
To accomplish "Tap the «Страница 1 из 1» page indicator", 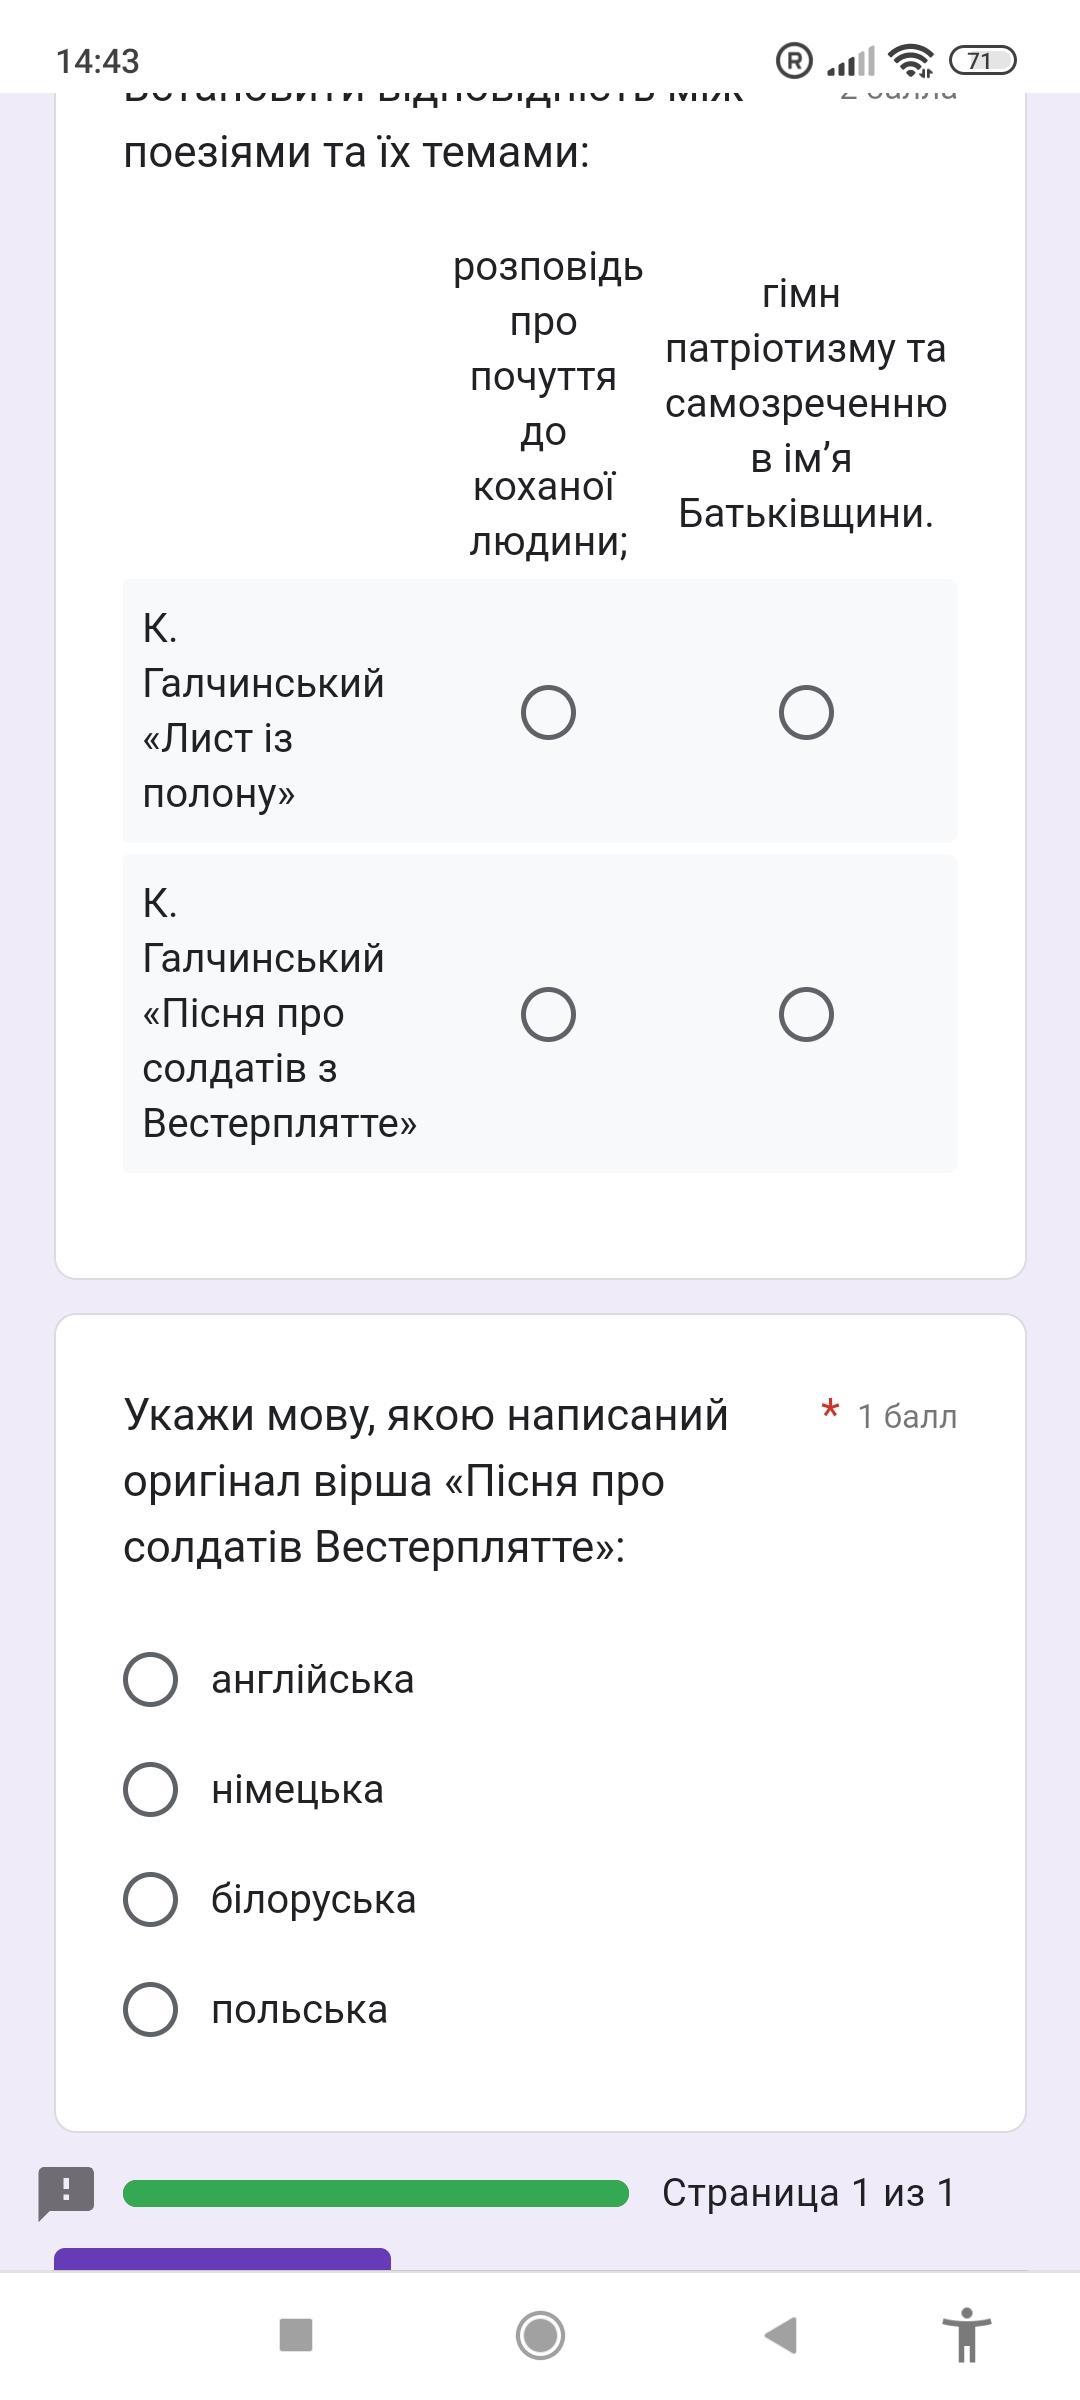I will (808, 2193).
